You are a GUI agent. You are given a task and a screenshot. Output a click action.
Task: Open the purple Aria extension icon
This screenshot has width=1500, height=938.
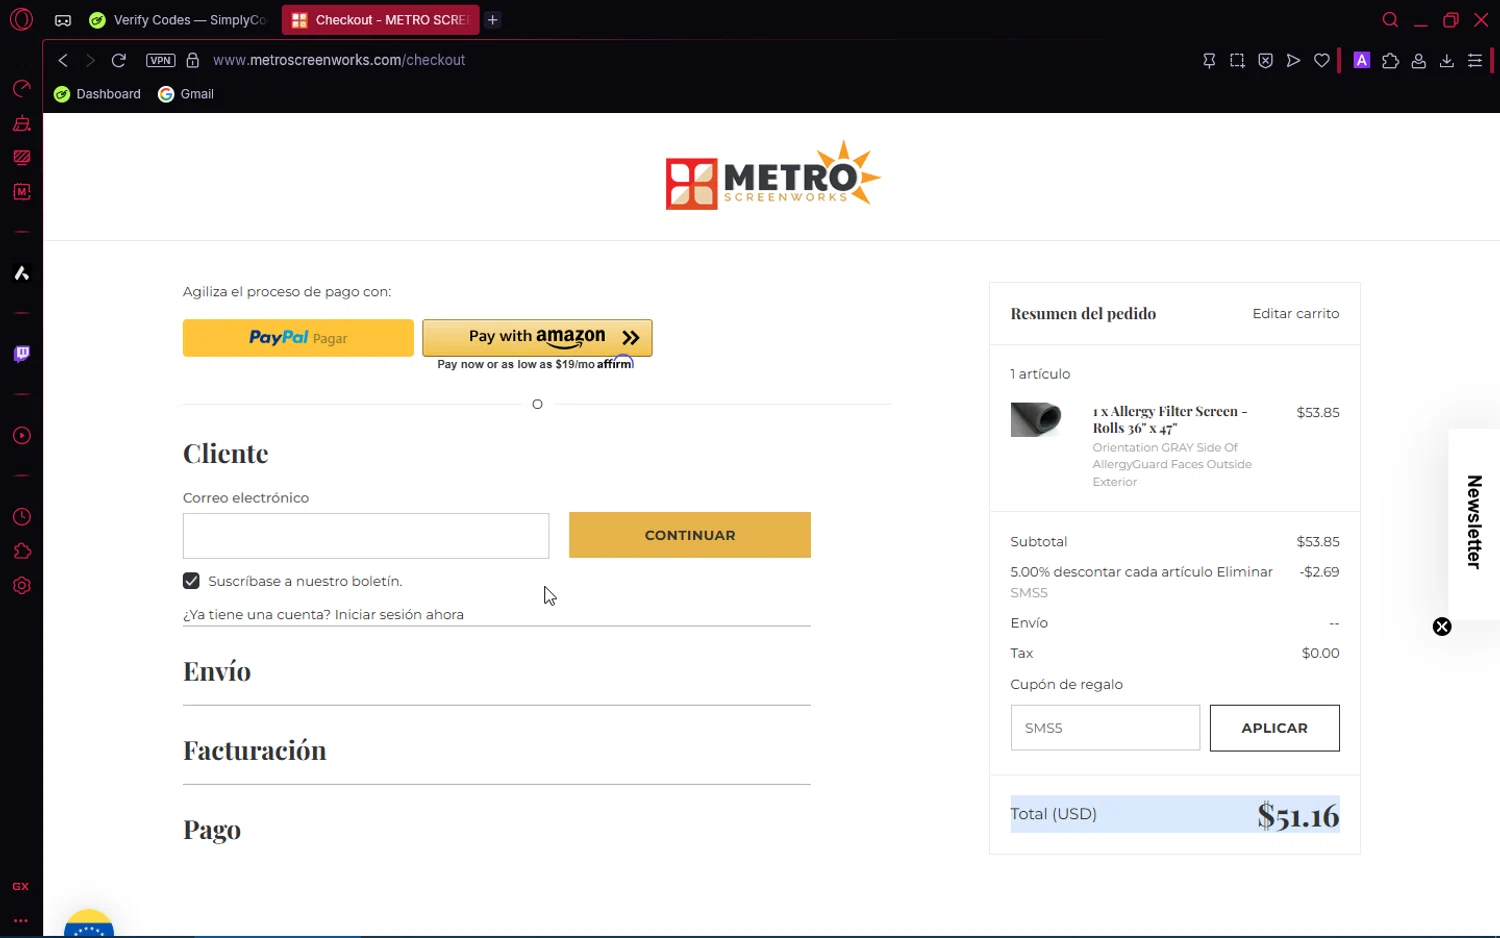[1361, 60]
